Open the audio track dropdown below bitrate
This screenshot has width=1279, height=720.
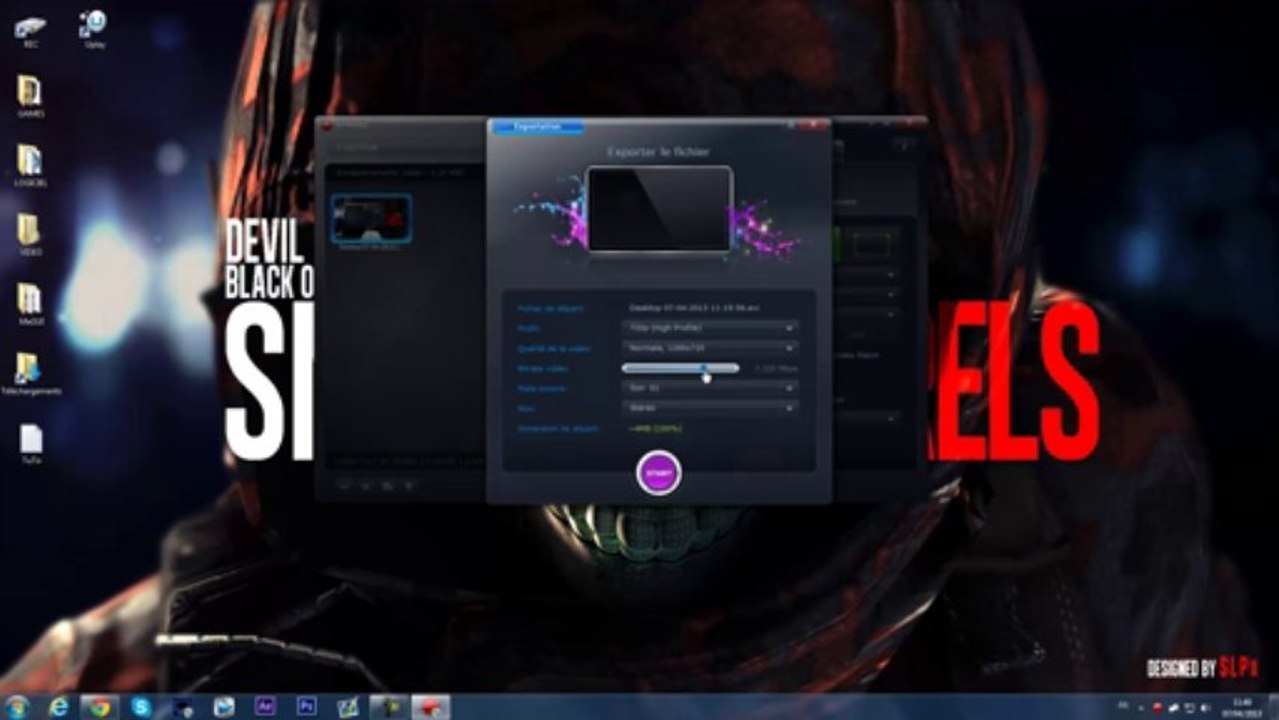[x=709, y=387]
